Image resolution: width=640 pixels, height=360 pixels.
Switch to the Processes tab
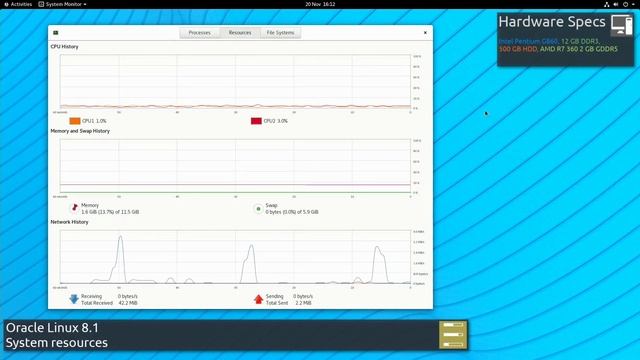[x=200, y=33]
